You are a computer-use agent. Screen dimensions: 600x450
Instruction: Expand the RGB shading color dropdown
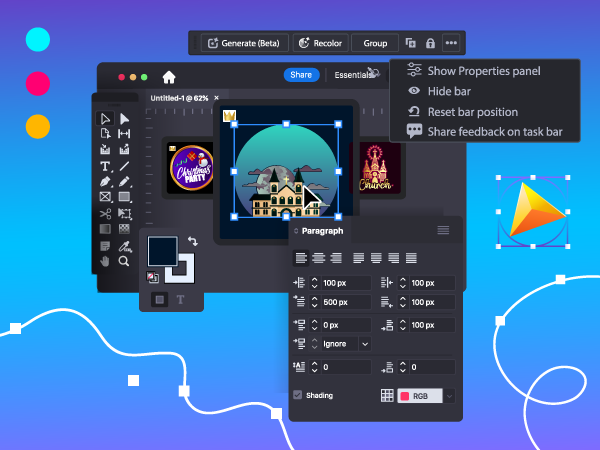tap(448, 396)
